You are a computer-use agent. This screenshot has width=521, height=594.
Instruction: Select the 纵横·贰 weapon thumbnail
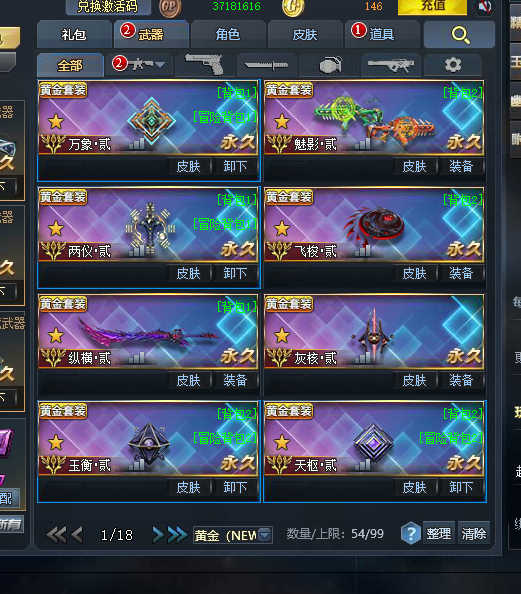click(148, 332)
